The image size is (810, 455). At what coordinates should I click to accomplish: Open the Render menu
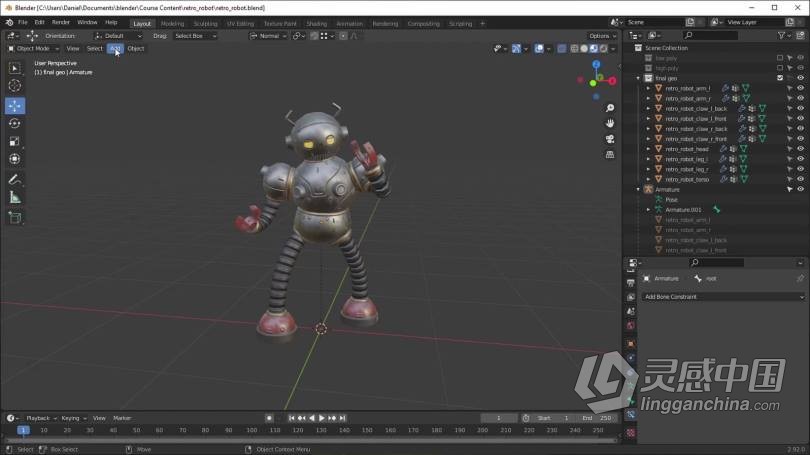click(x=60, y=23)
